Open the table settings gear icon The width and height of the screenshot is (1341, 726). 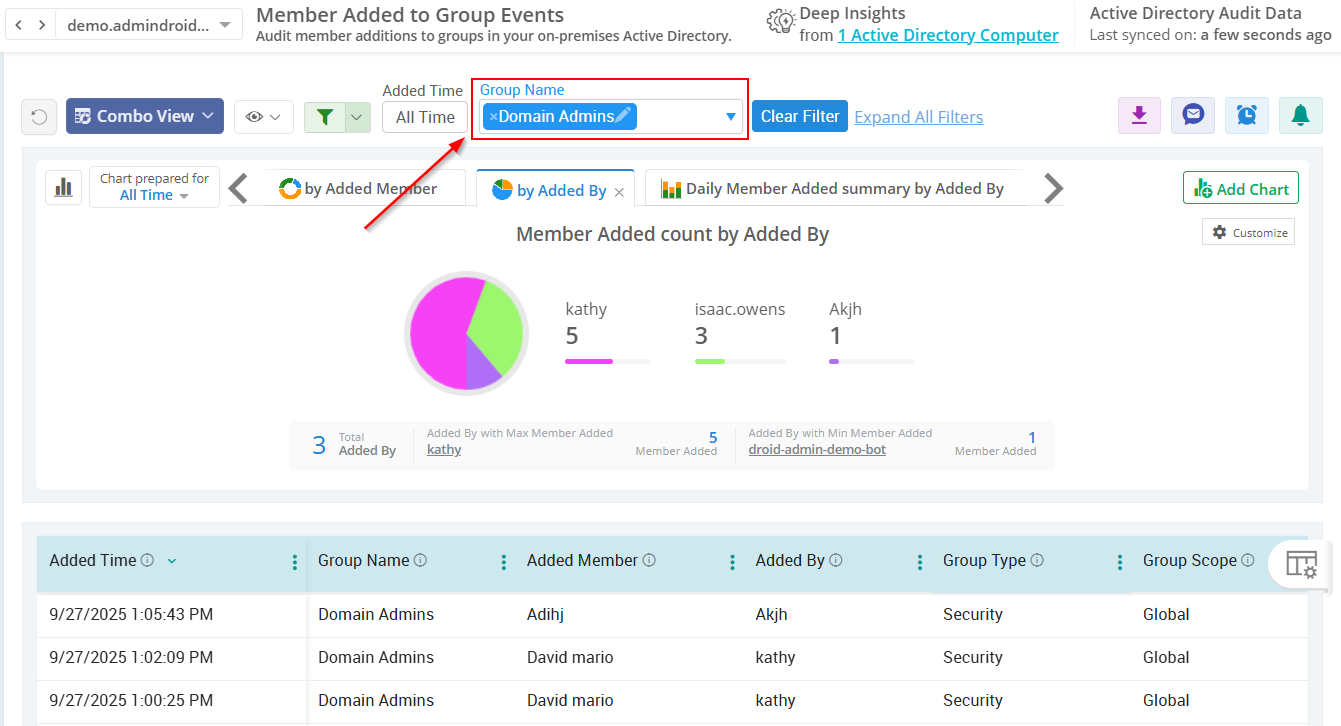coord(1302,564)
